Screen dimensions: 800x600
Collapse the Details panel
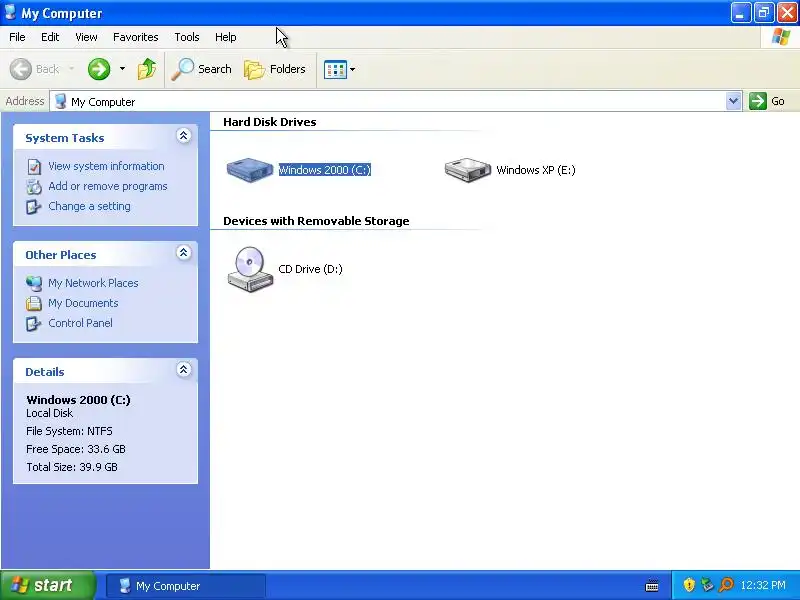tap(184, 369)
